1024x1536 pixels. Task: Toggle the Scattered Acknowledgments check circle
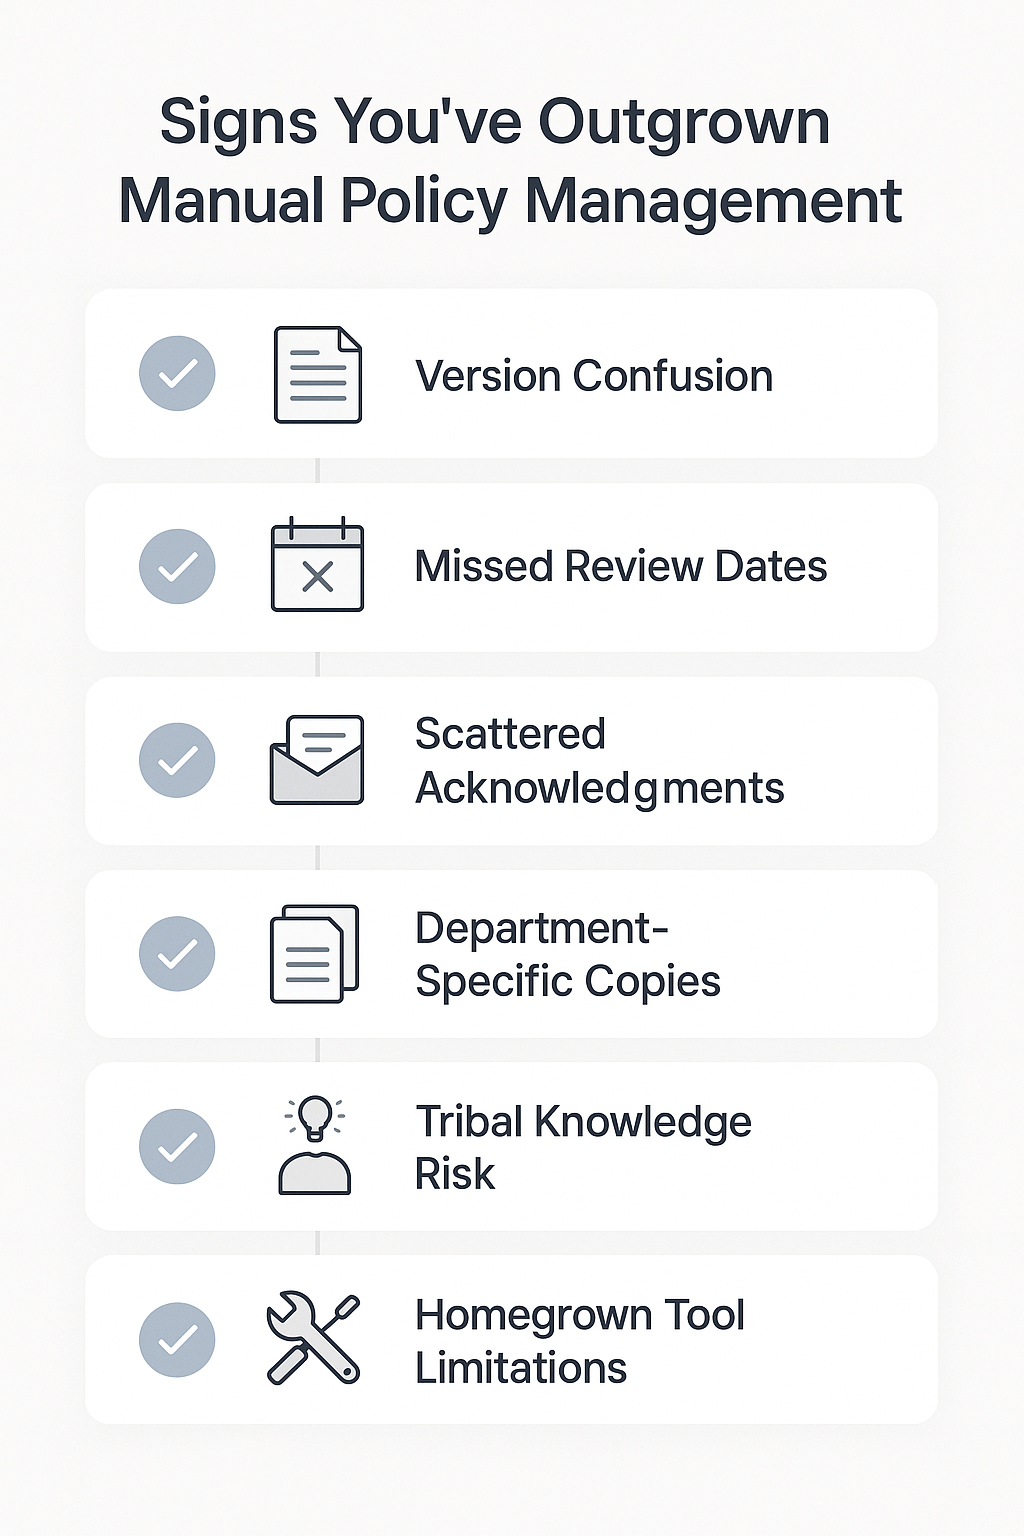click(177, 760)
